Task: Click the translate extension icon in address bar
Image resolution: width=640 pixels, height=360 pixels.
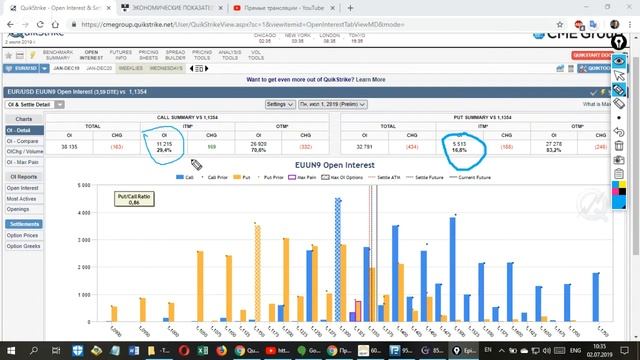Action: pyautogui.click(x=593, y=24)
